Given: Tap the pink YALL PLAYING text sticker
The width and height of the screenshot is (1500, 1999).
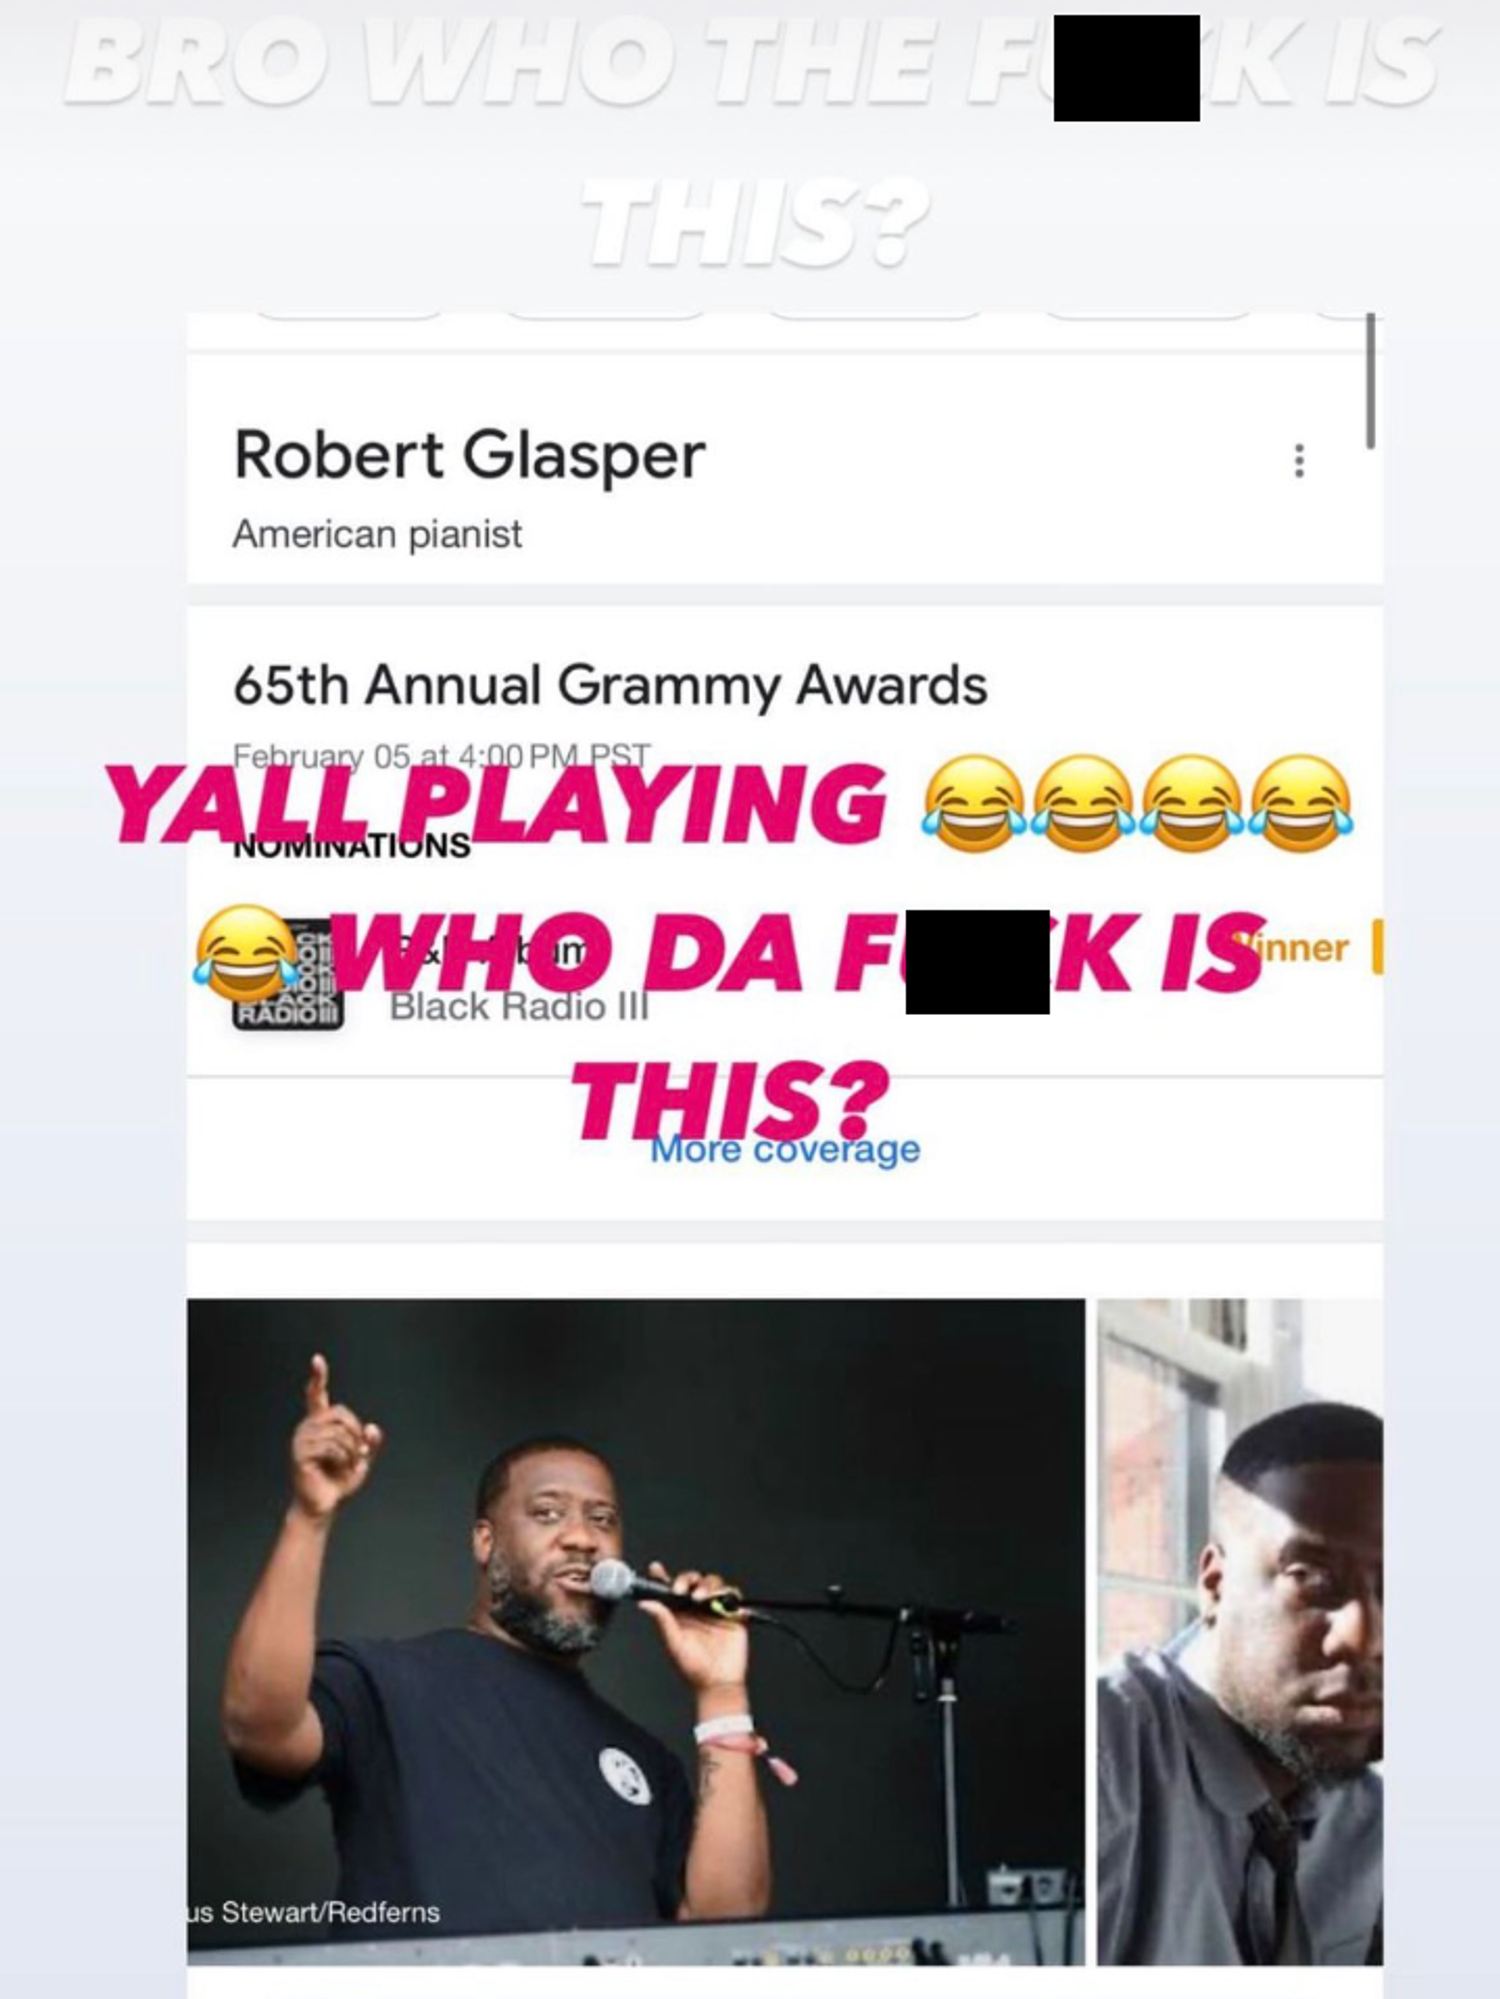Looking at the screenshot, I should pyautogui.click(x=497, y=804).
